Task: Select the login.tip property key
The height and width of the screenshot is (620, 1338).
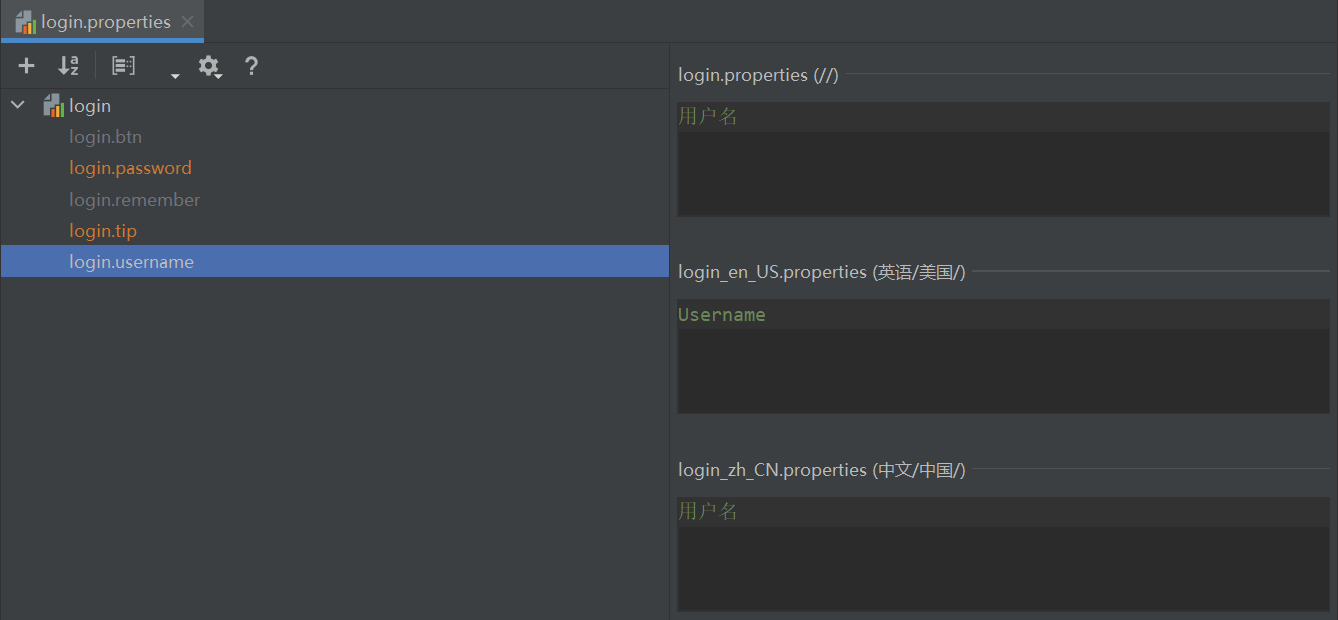Action: coord(102,231)
